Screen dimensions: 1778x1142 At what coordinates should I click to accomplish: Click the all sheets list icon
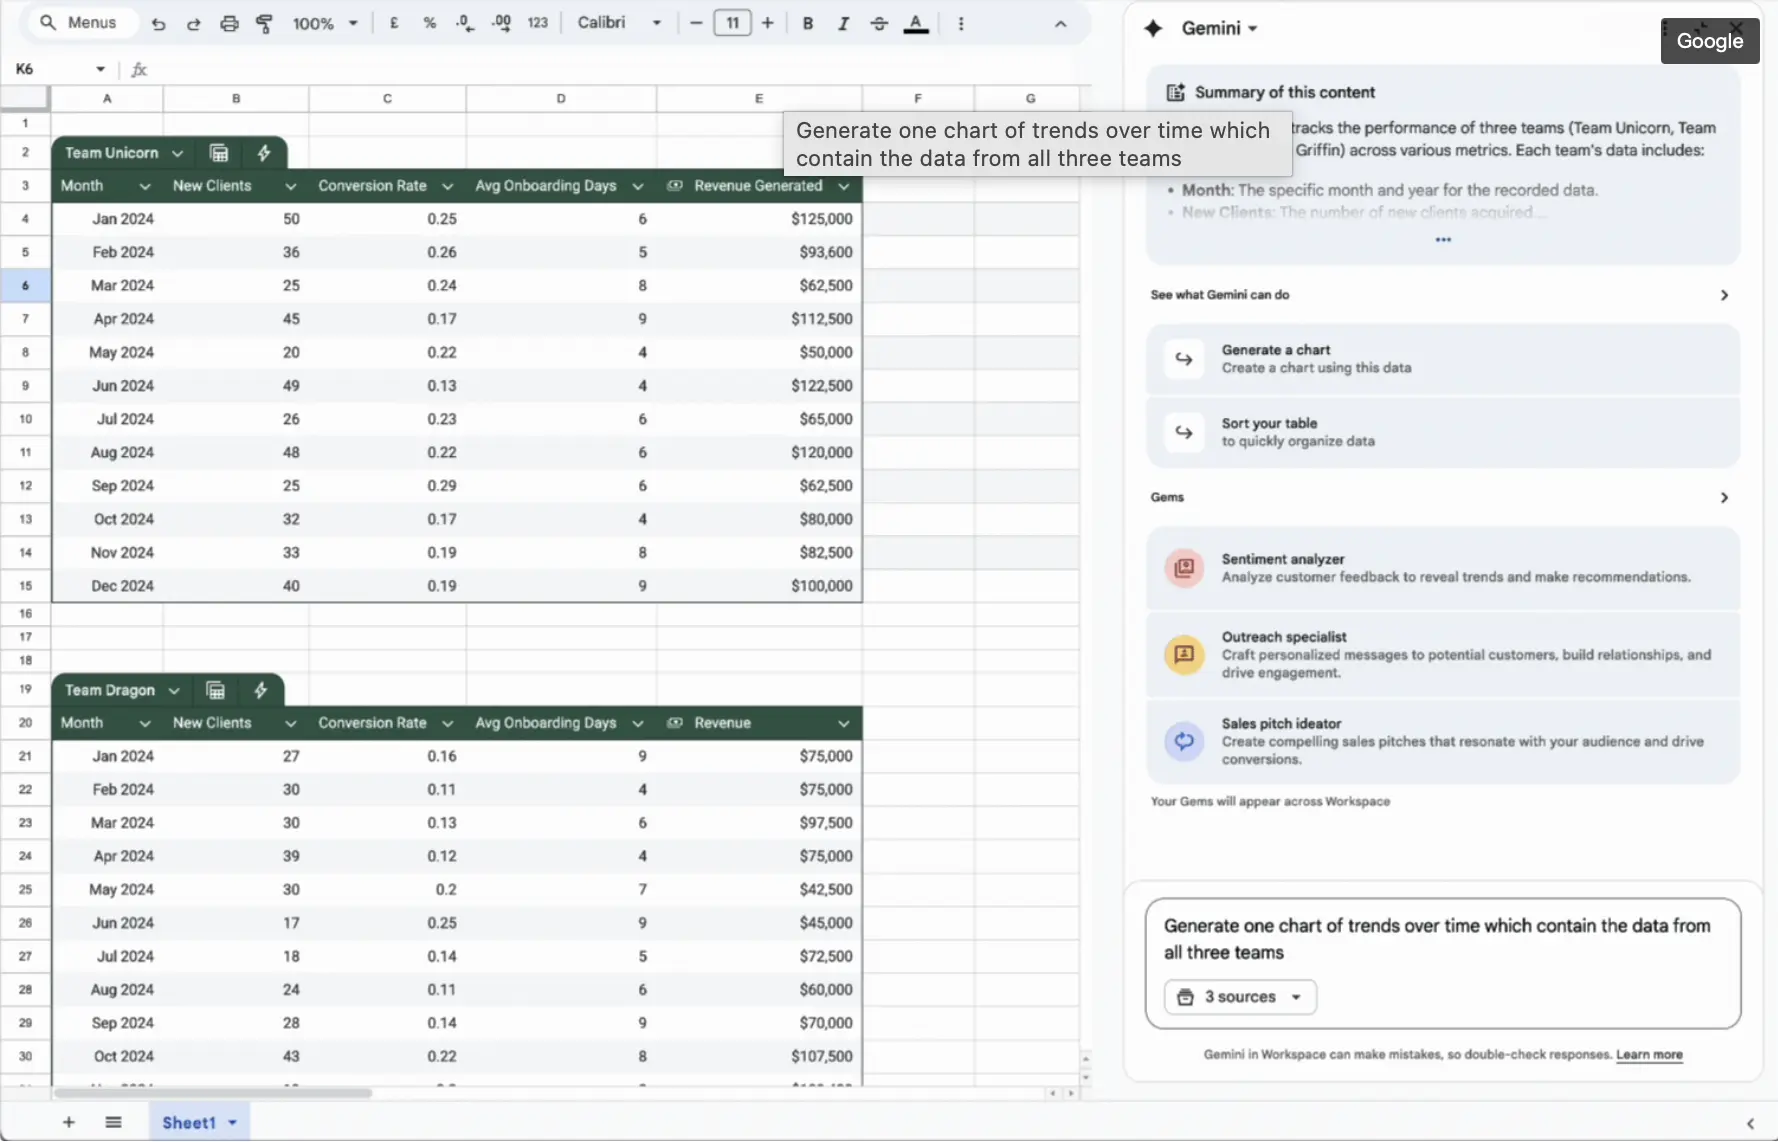[x=113, y=1122]
